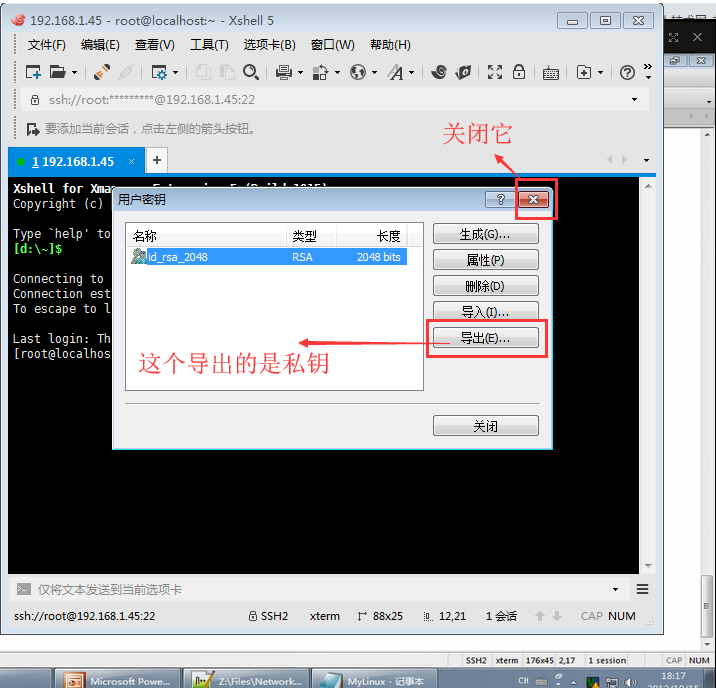Click the dialog's question mark help button
716x688 pixels.
pos(501,200)
